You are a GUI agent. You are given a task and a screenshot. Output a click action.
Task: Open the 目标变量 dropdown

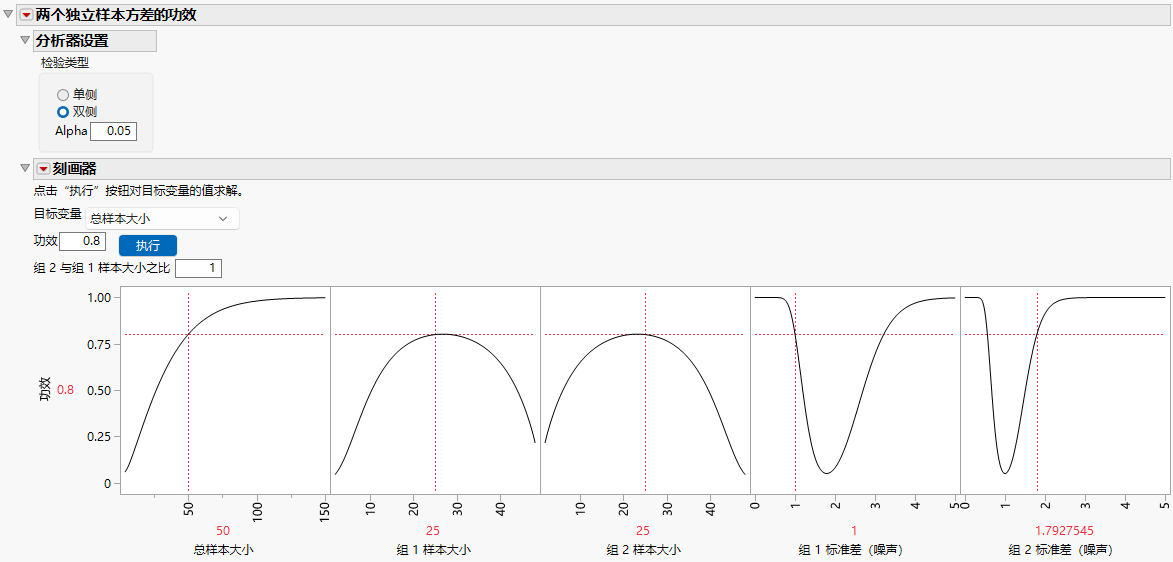[x=162, y=219]
